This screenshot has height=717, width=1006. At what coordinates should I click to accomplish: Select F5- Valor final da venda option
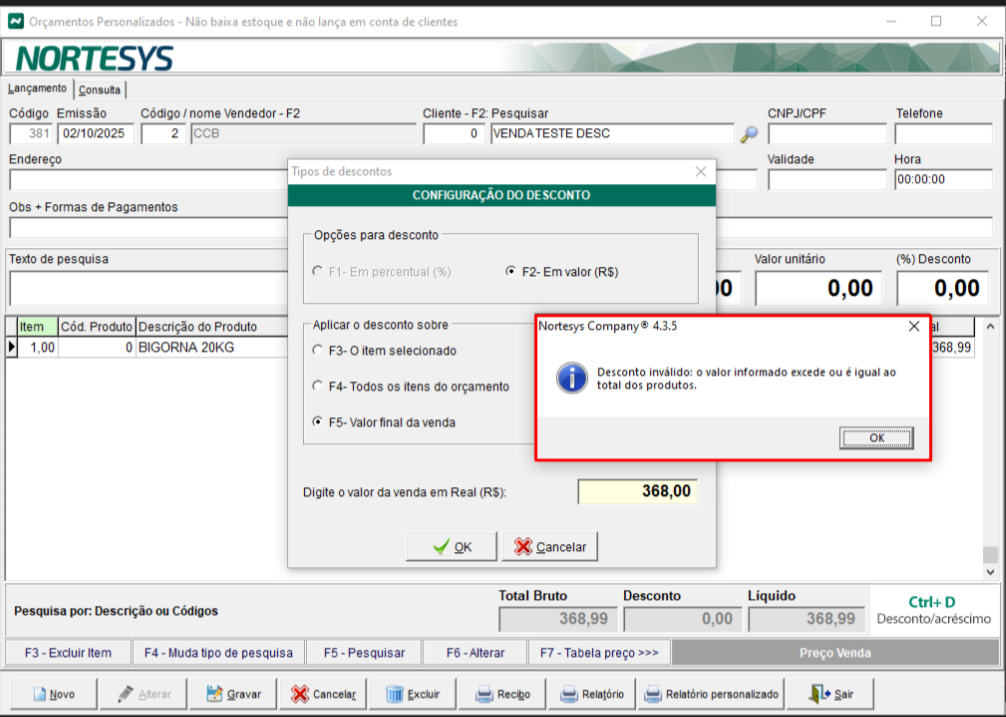(318, 422)
